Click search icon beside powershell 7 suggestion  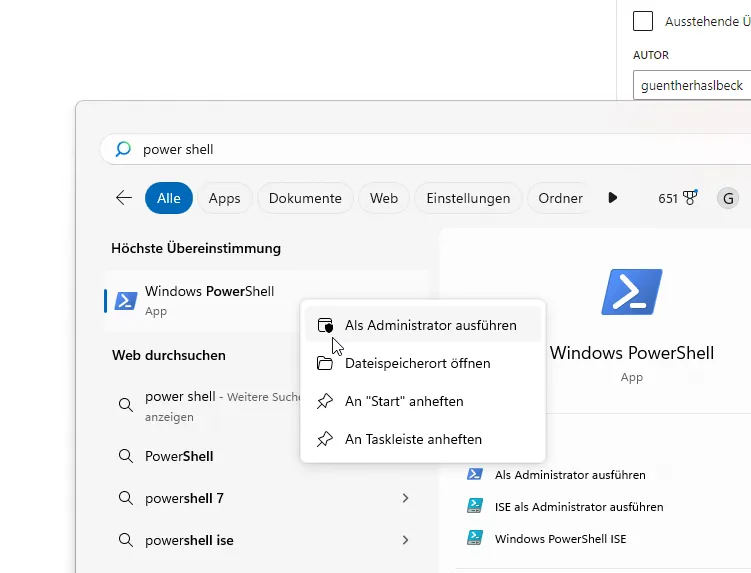pos(125,498)
